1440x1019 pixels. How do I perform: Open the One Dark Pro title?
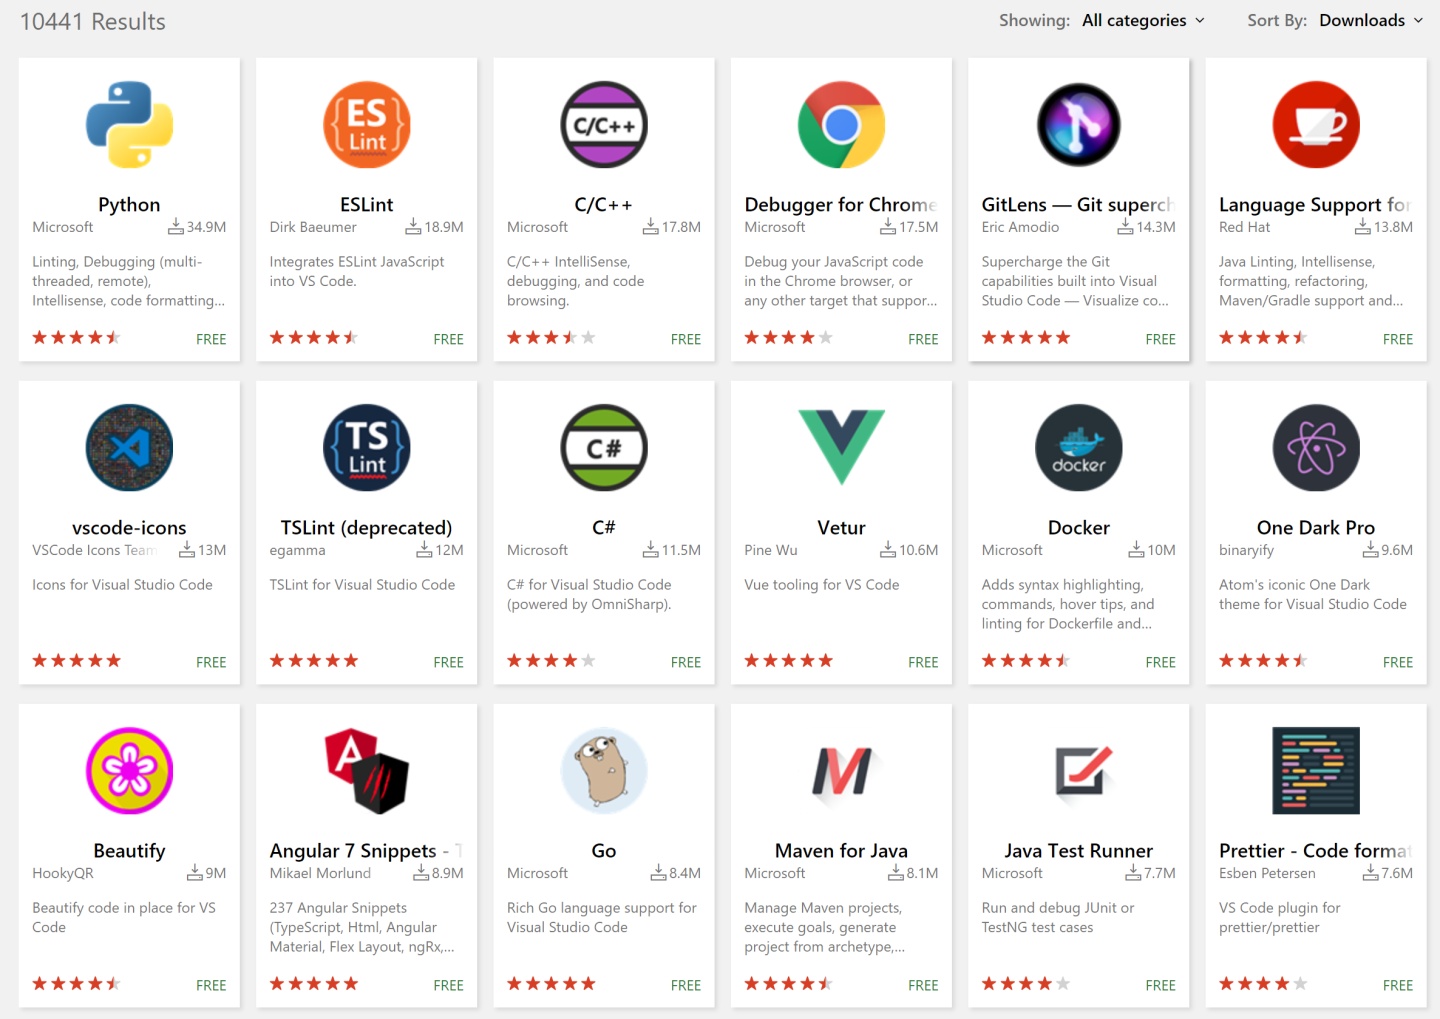[x=1316, y=528]
